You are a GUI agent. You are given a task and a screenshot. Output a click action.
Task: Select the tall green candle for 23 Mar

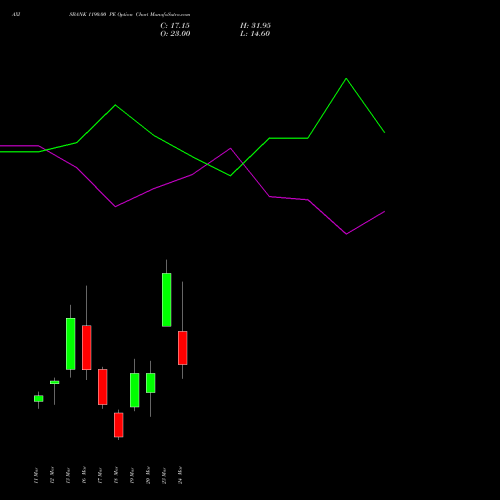(167, 300)
